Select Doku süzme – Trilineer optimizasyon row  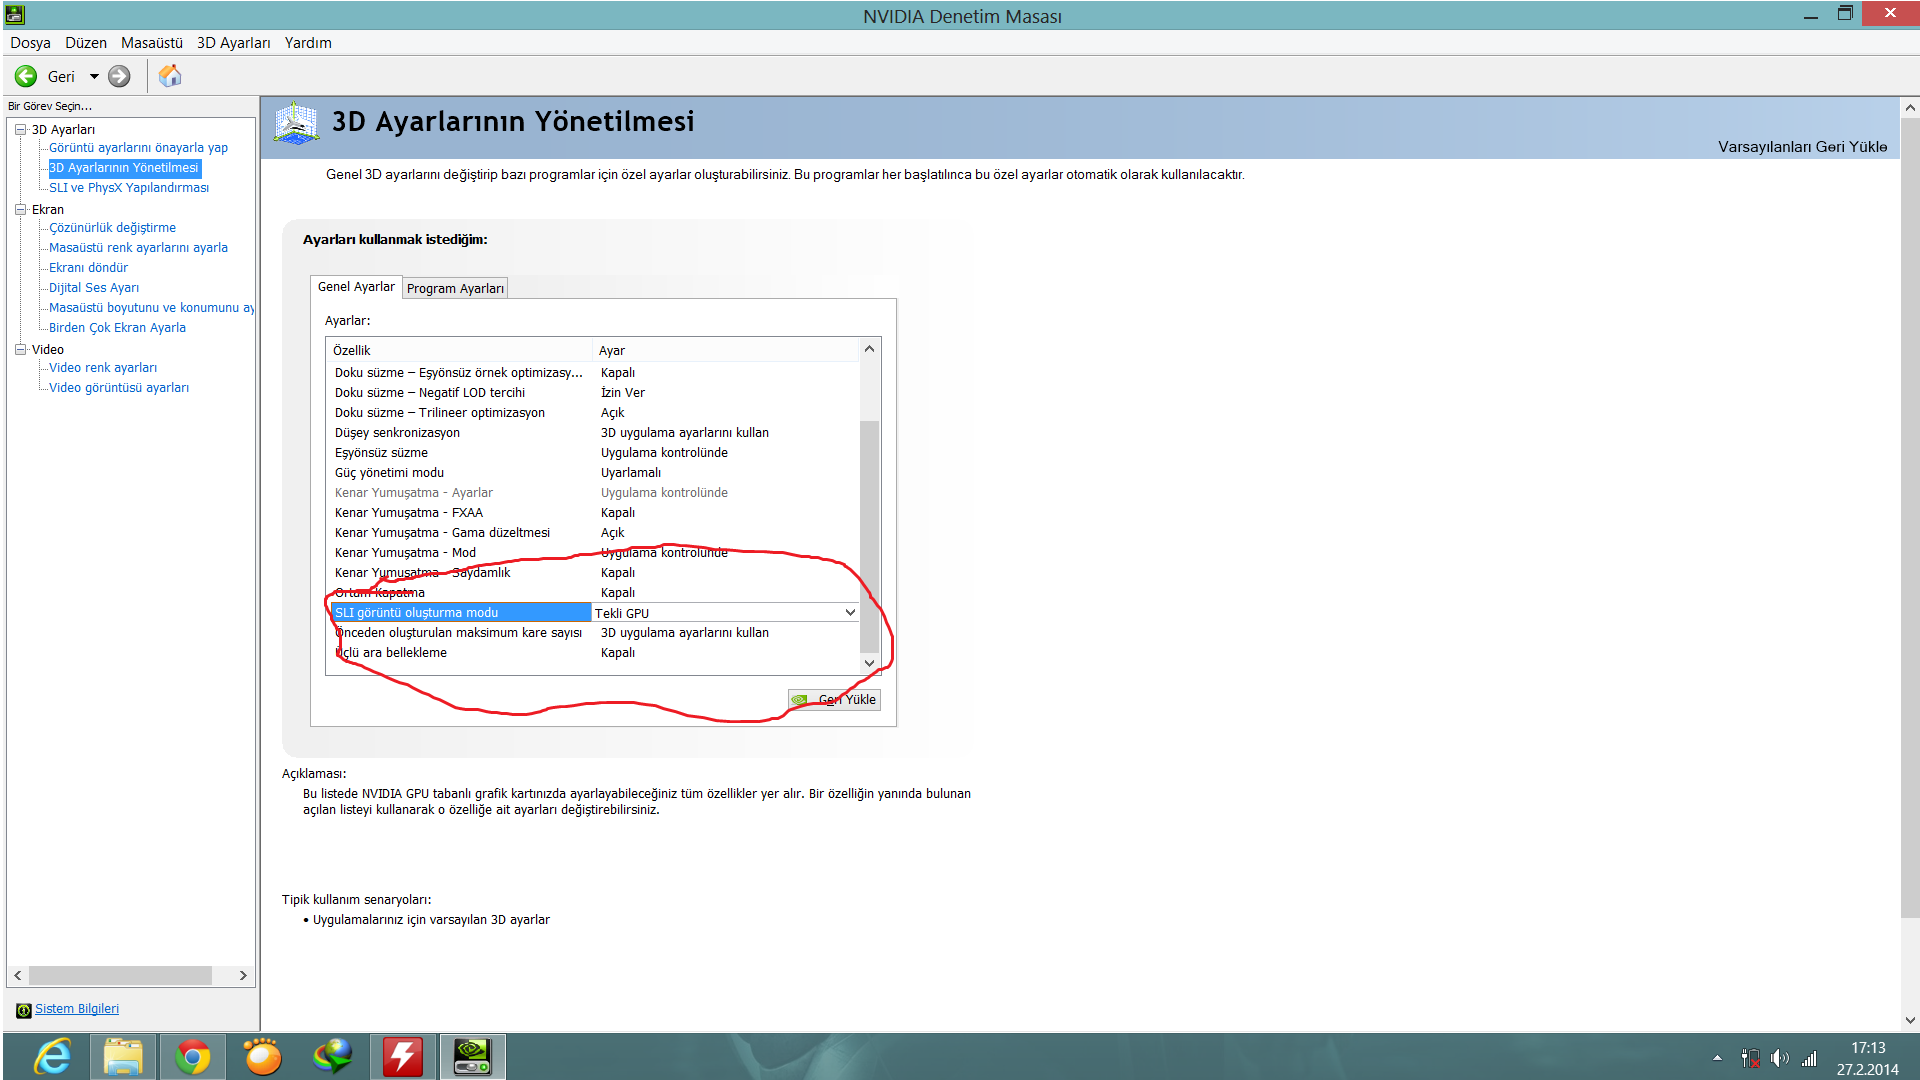(594, 413)
